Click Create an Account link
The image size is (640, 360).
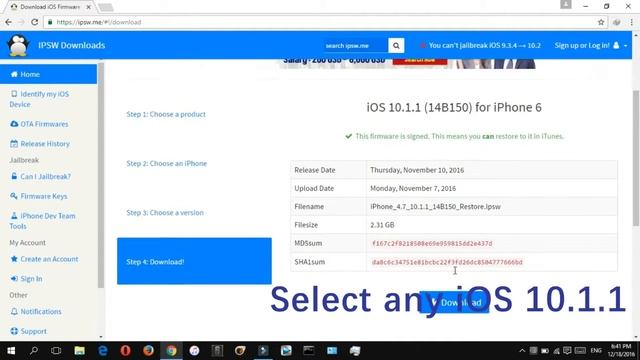pos(44,259)
